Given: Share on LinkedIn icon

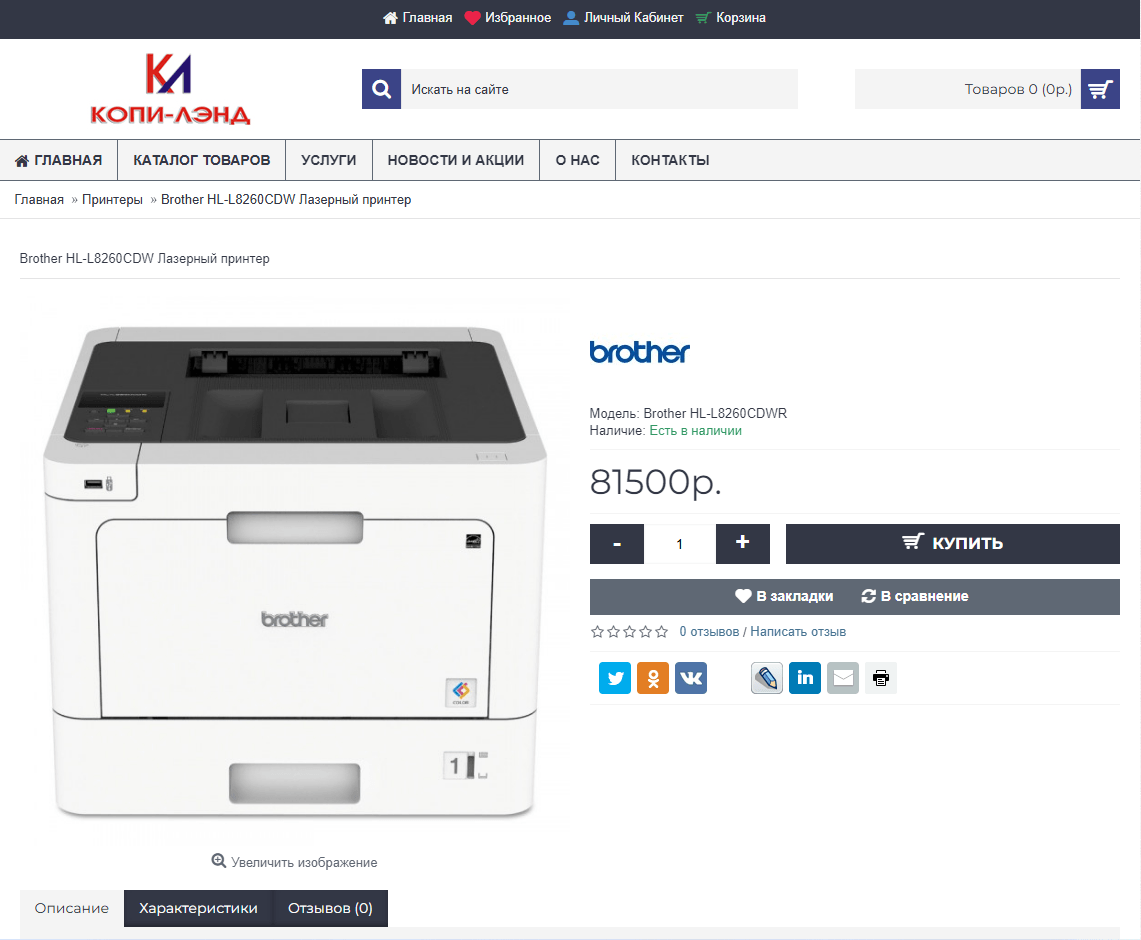Looking at the screenshot, I should pyautogui.click(x=805, y=678).
